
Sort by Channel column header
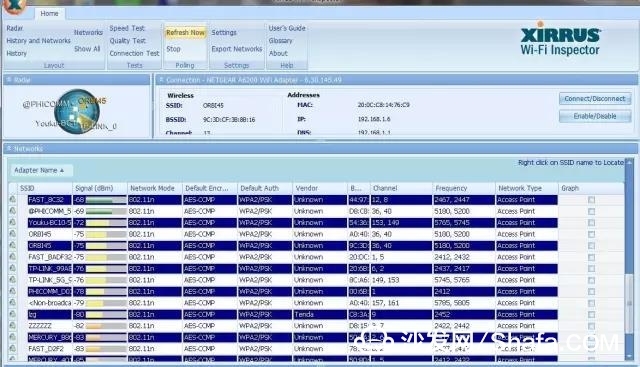[x=401, y=188]
